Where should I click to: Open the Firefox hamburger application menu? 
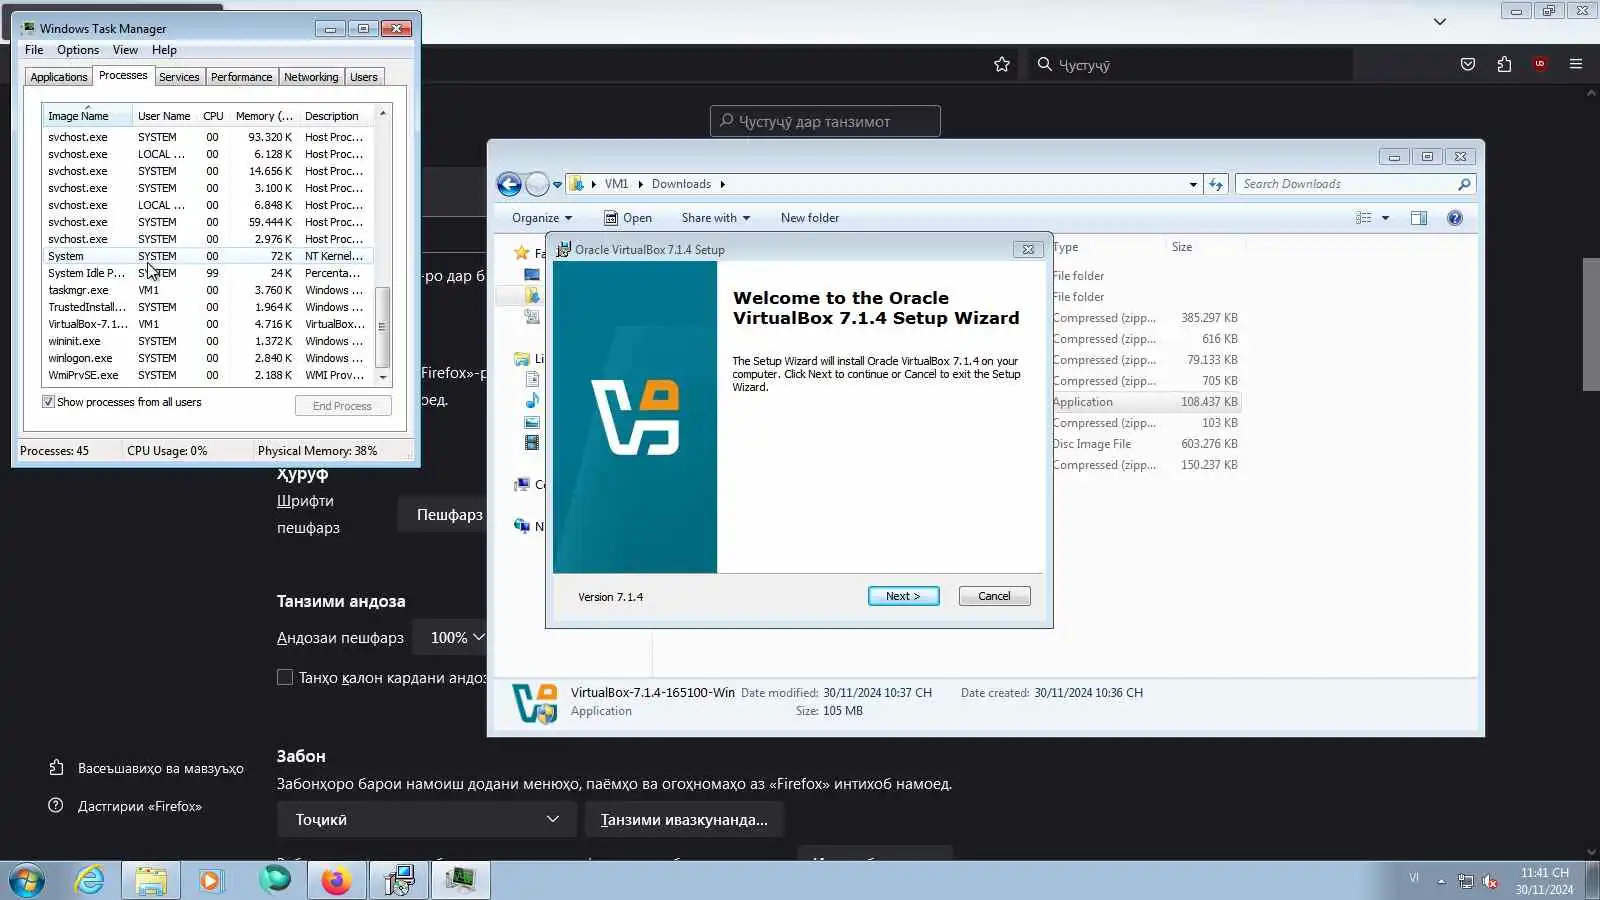pos(1576,64)
